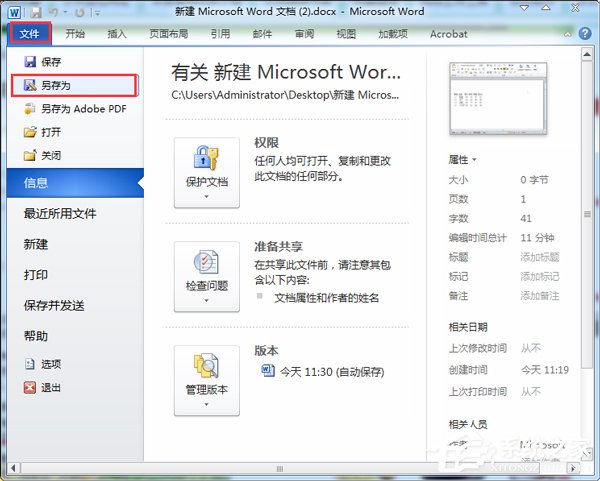Switch to the 审阅 ribbon tab
Viewport: 600px width, 481px height.
click(x=304, y=34)
